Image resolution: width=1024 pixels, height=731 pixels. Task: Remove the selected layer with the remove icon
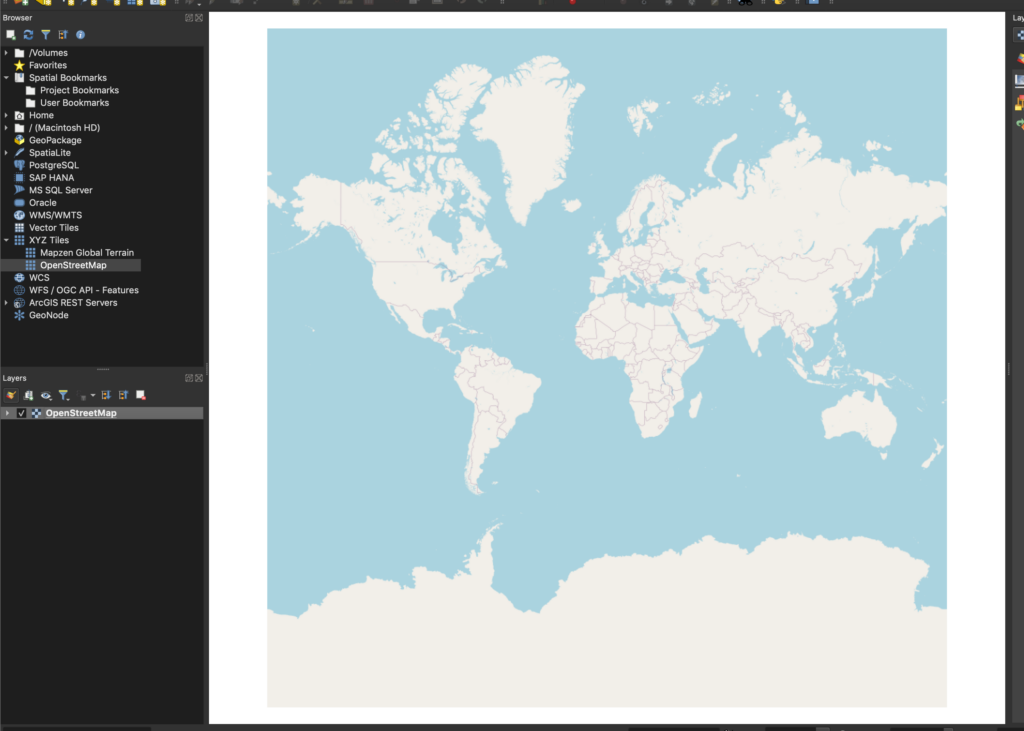(141, 395)
